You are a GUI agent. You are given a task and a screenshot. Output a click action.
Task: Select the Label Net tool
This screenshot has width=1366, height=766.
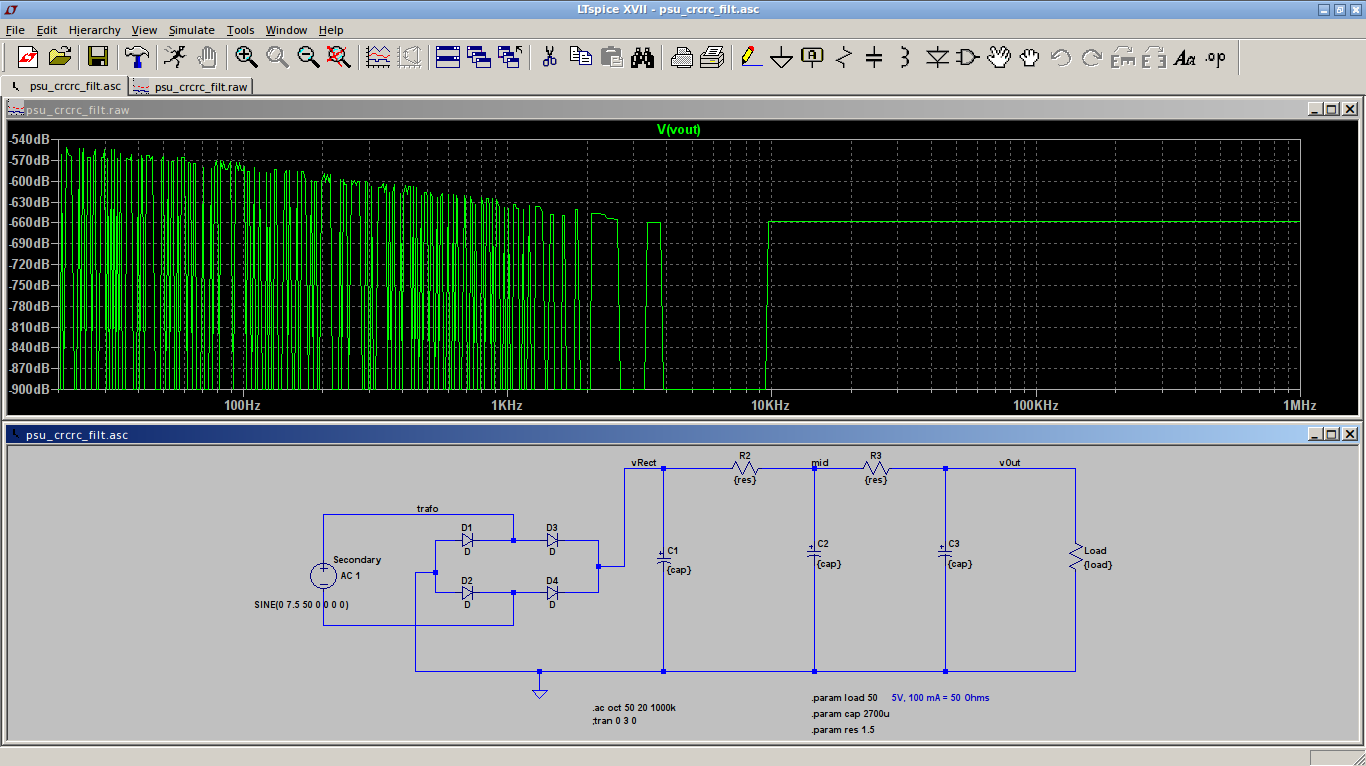pos(813,57)
